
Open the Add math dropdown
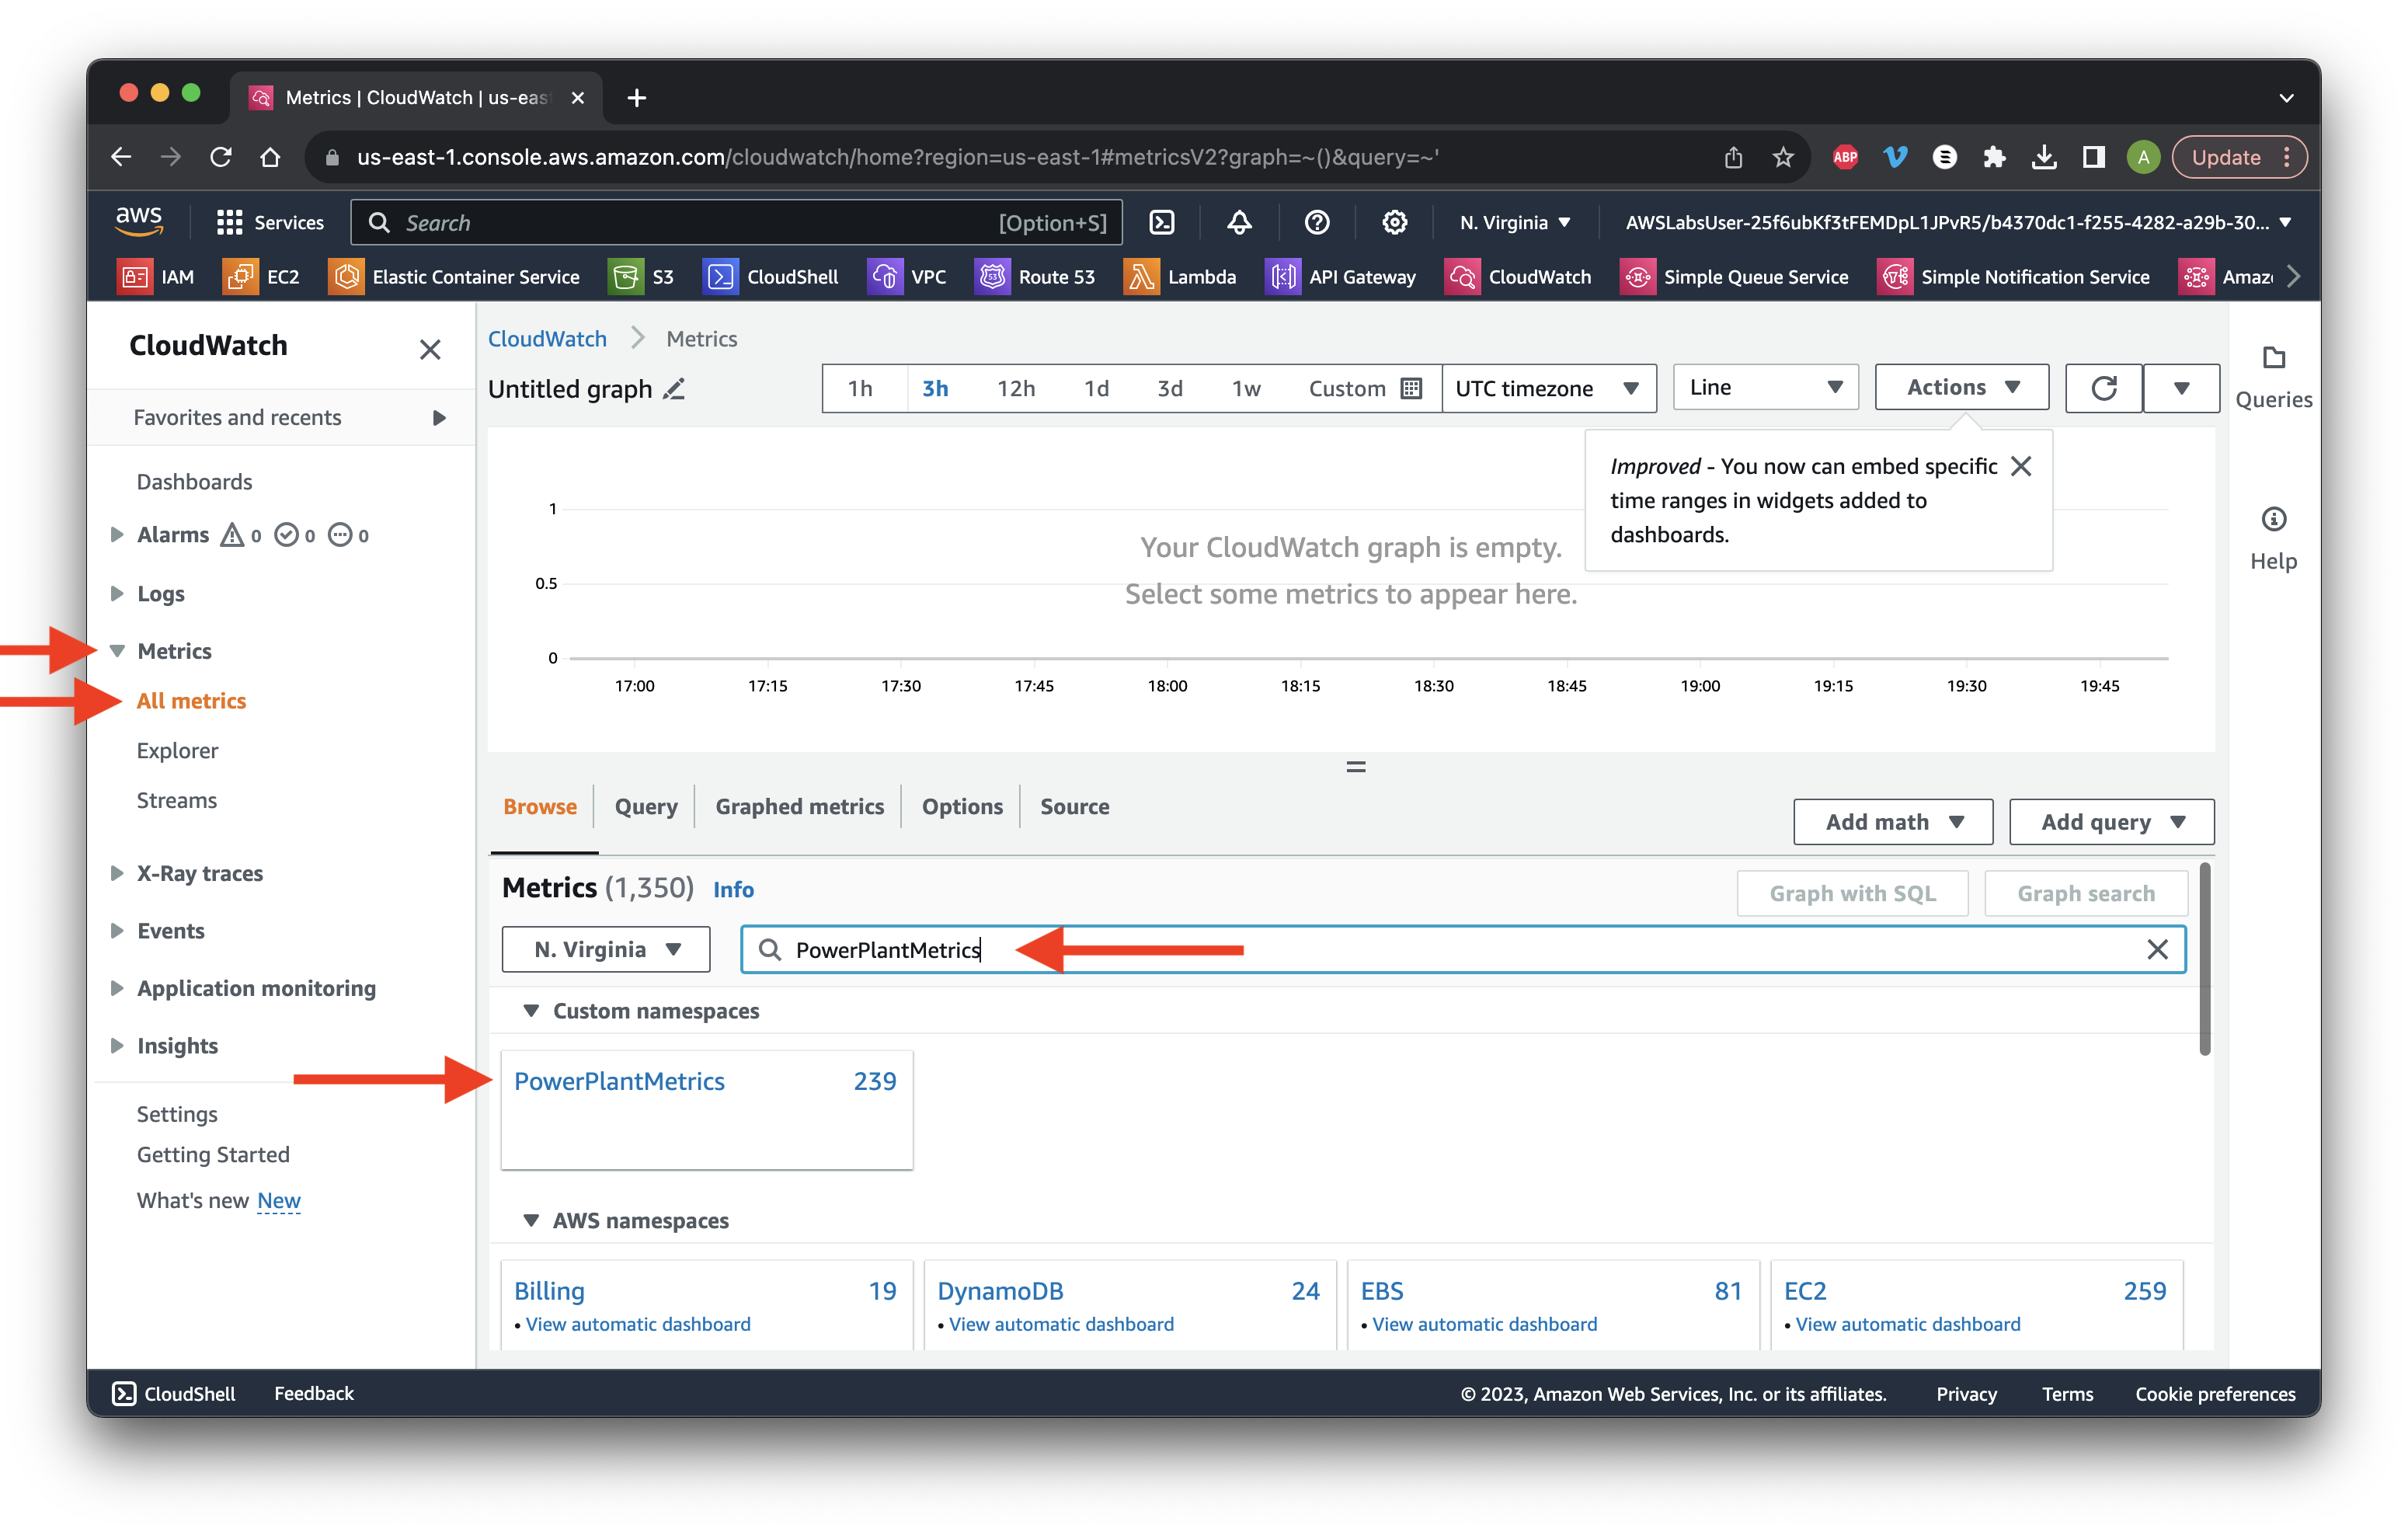1893,821
